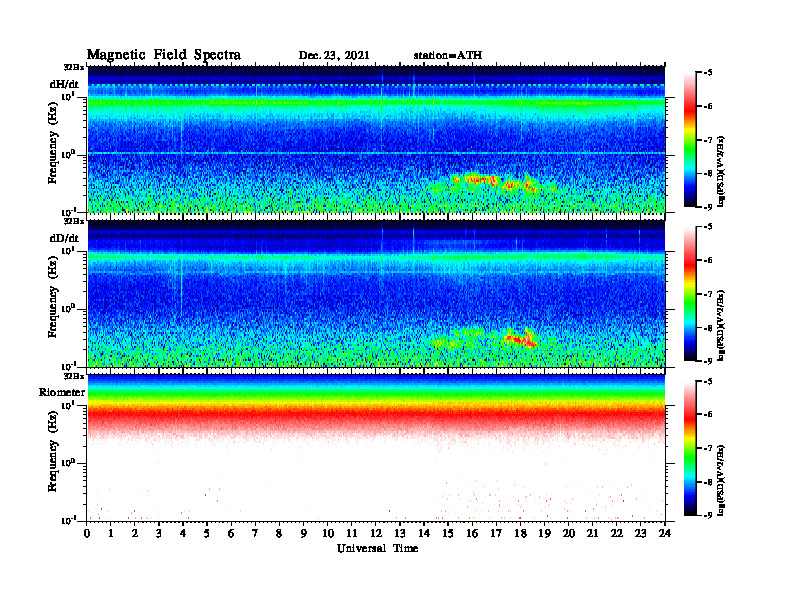Click hour 18 on the Universal Time axis
The width and height of the screenshot is (792, 612).
[x=520, y=533]
